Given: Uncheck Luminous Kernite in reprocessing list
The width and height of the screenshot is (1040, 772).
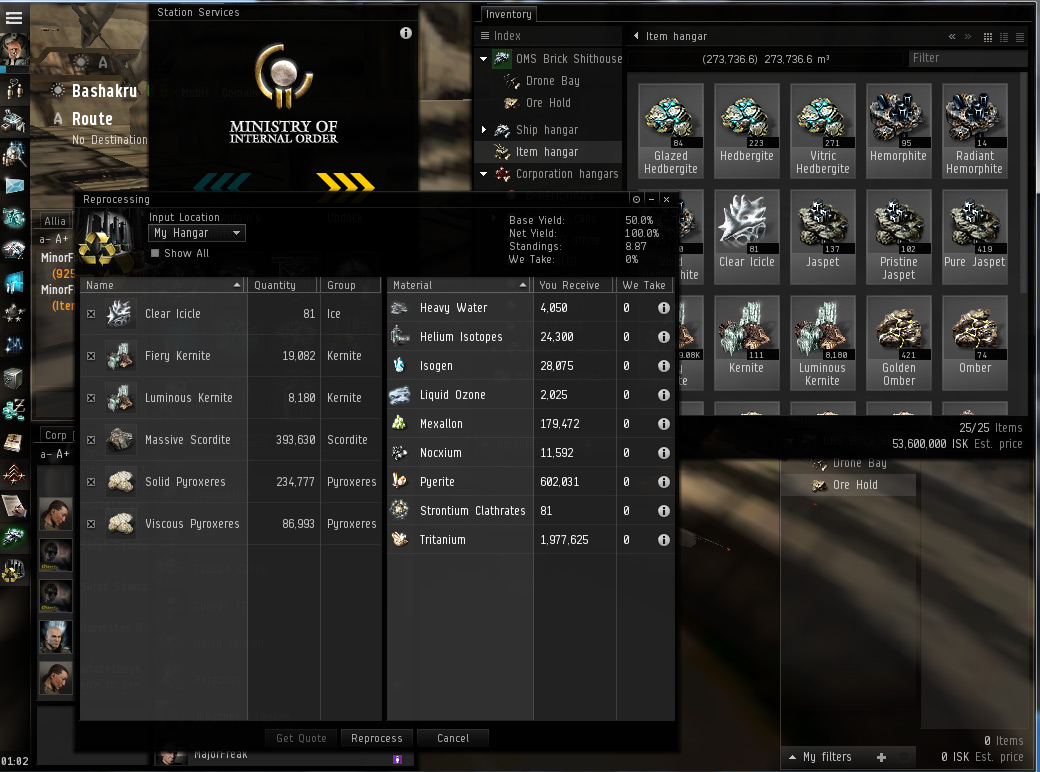Looking at the screenshot, I should coord(91,398).
